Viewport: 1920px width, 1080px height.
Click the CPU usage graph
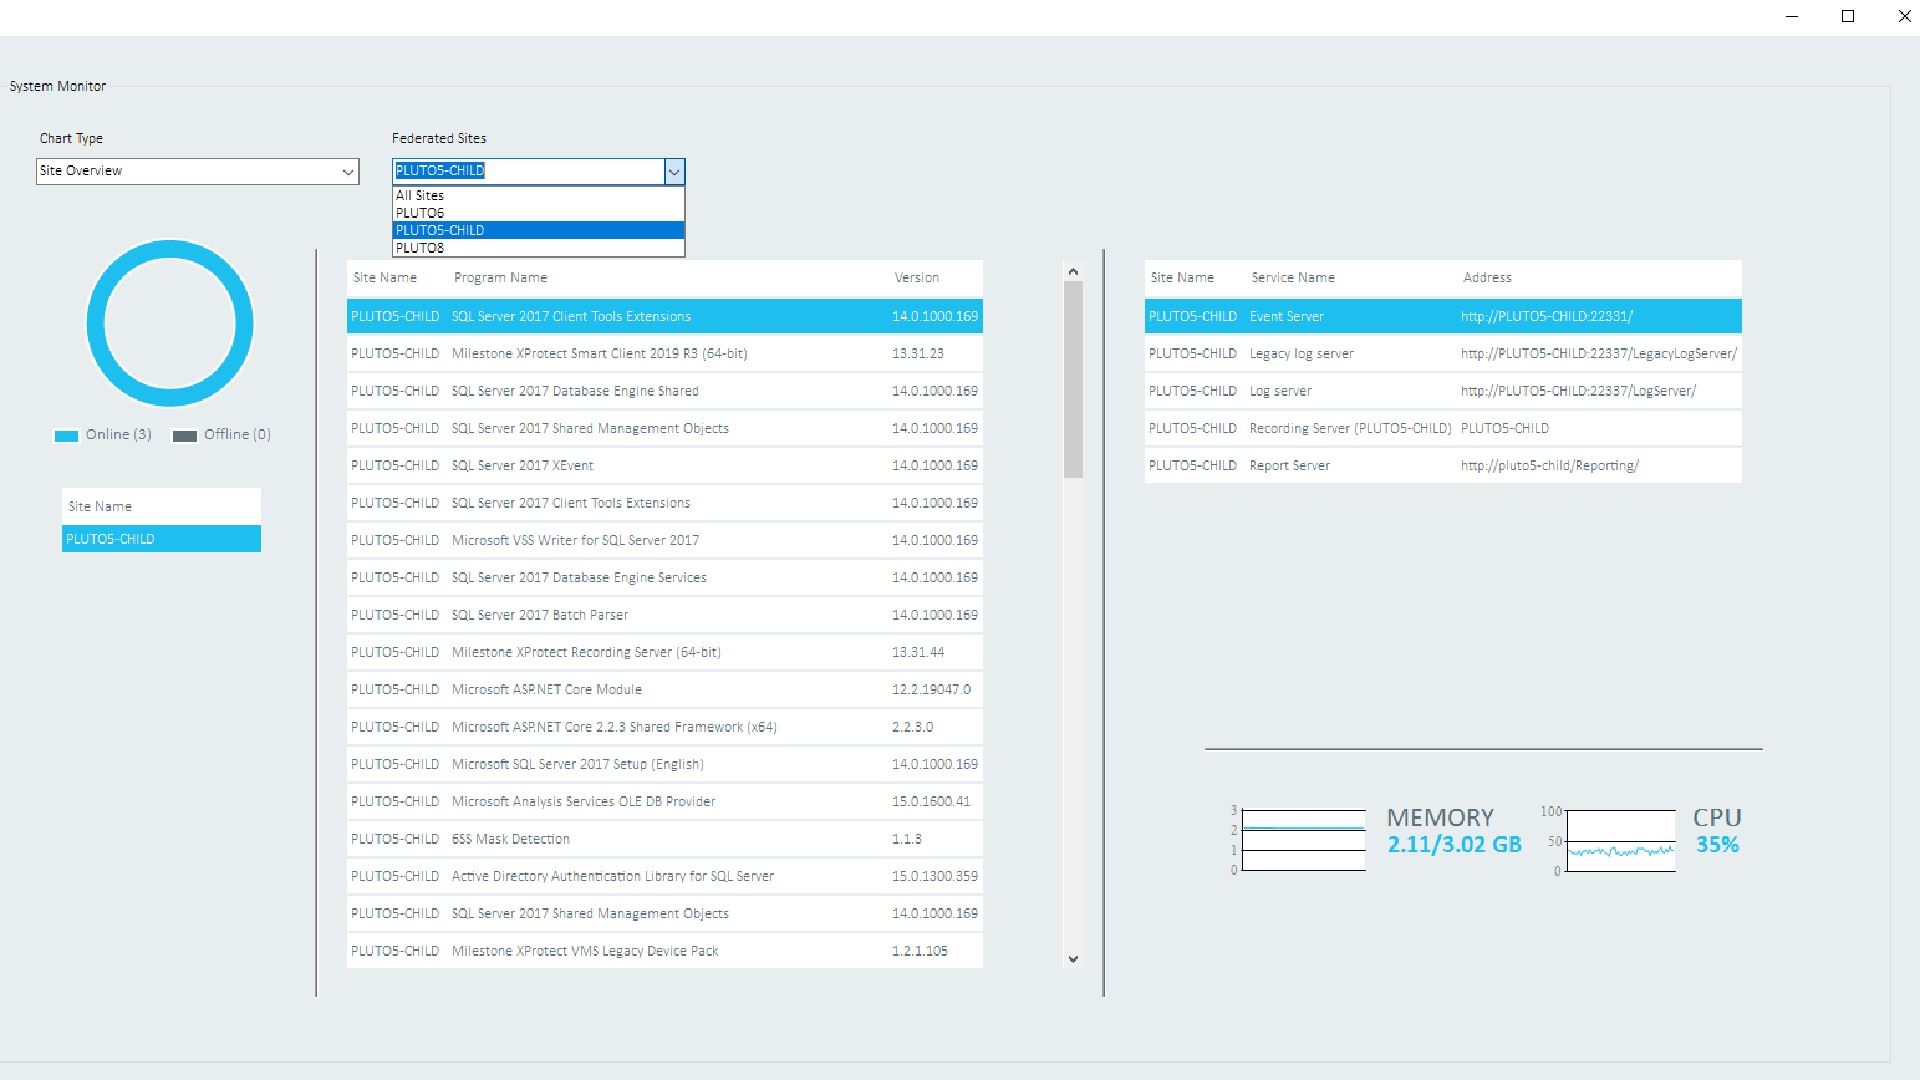1621,840
